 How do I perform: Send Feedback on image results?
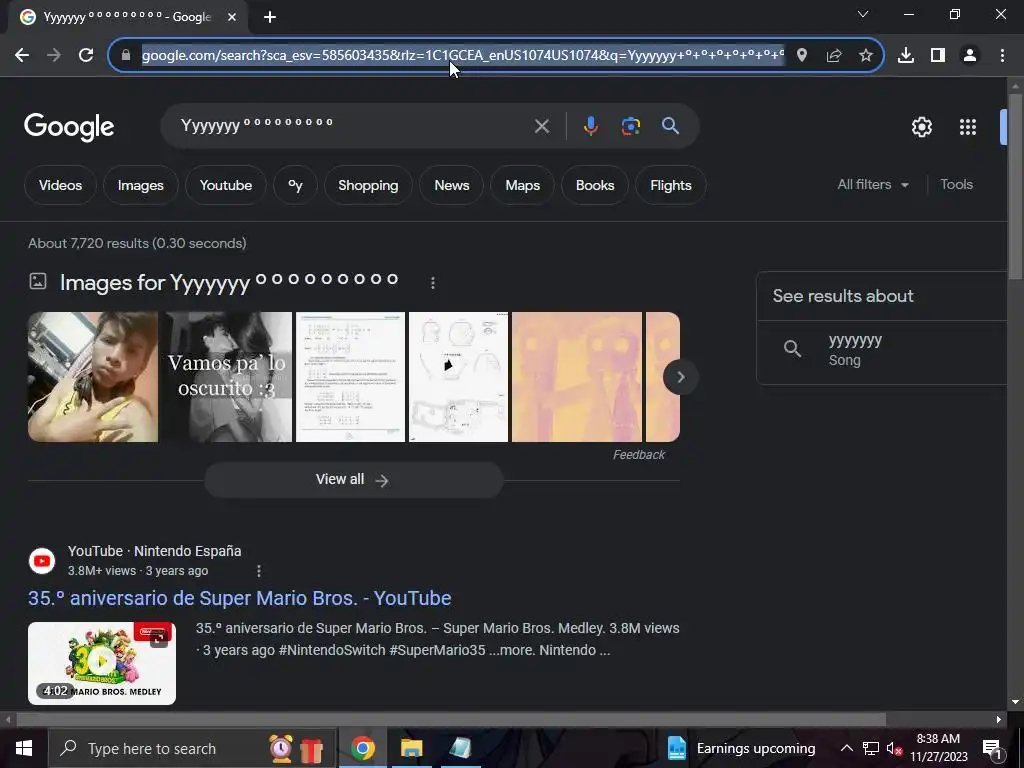tap(639, 455)
